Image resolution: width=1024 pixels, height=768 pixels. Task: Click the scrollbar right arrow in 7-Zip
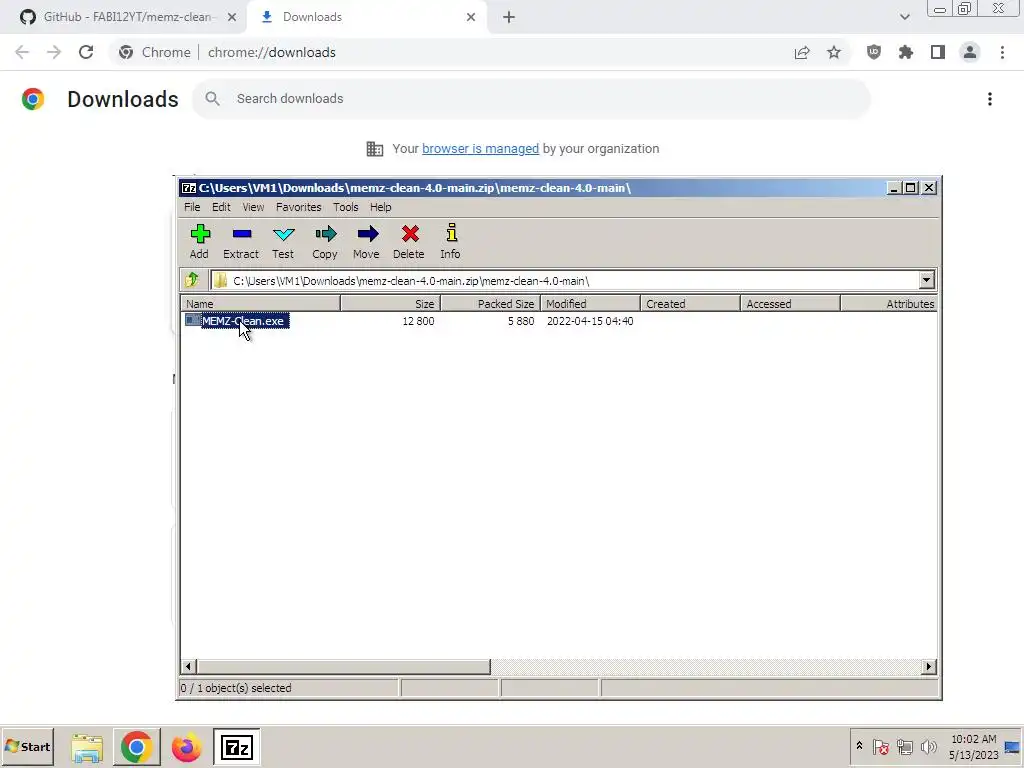tap(929, 667)
